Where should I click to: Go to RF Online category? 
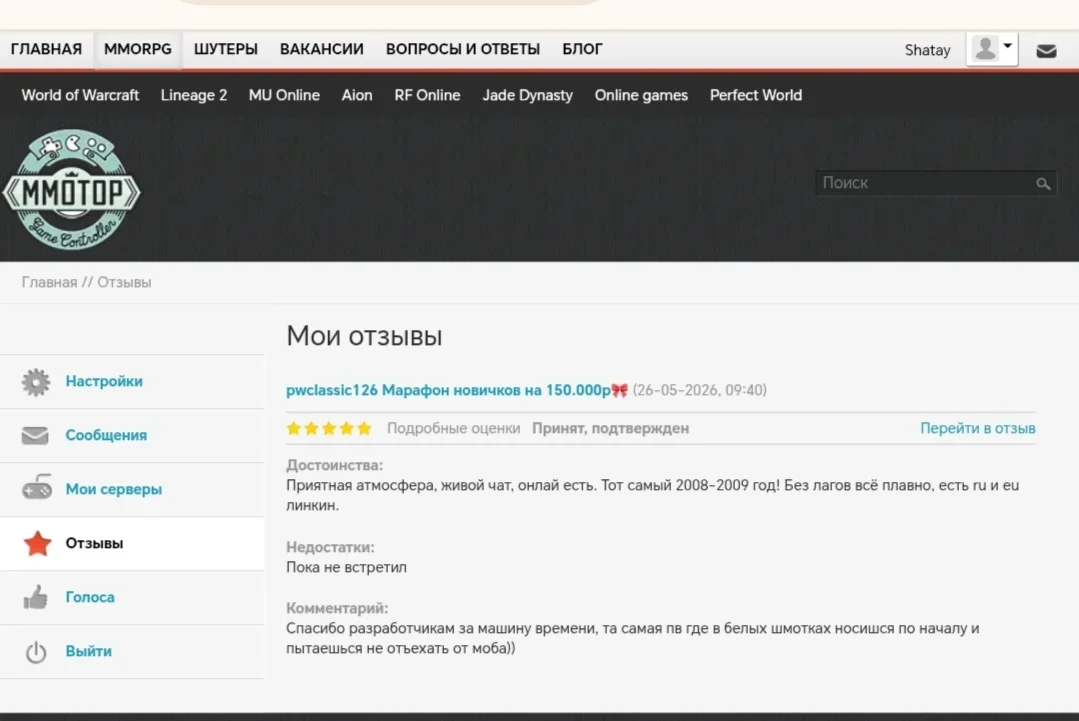tap(427, 96)
